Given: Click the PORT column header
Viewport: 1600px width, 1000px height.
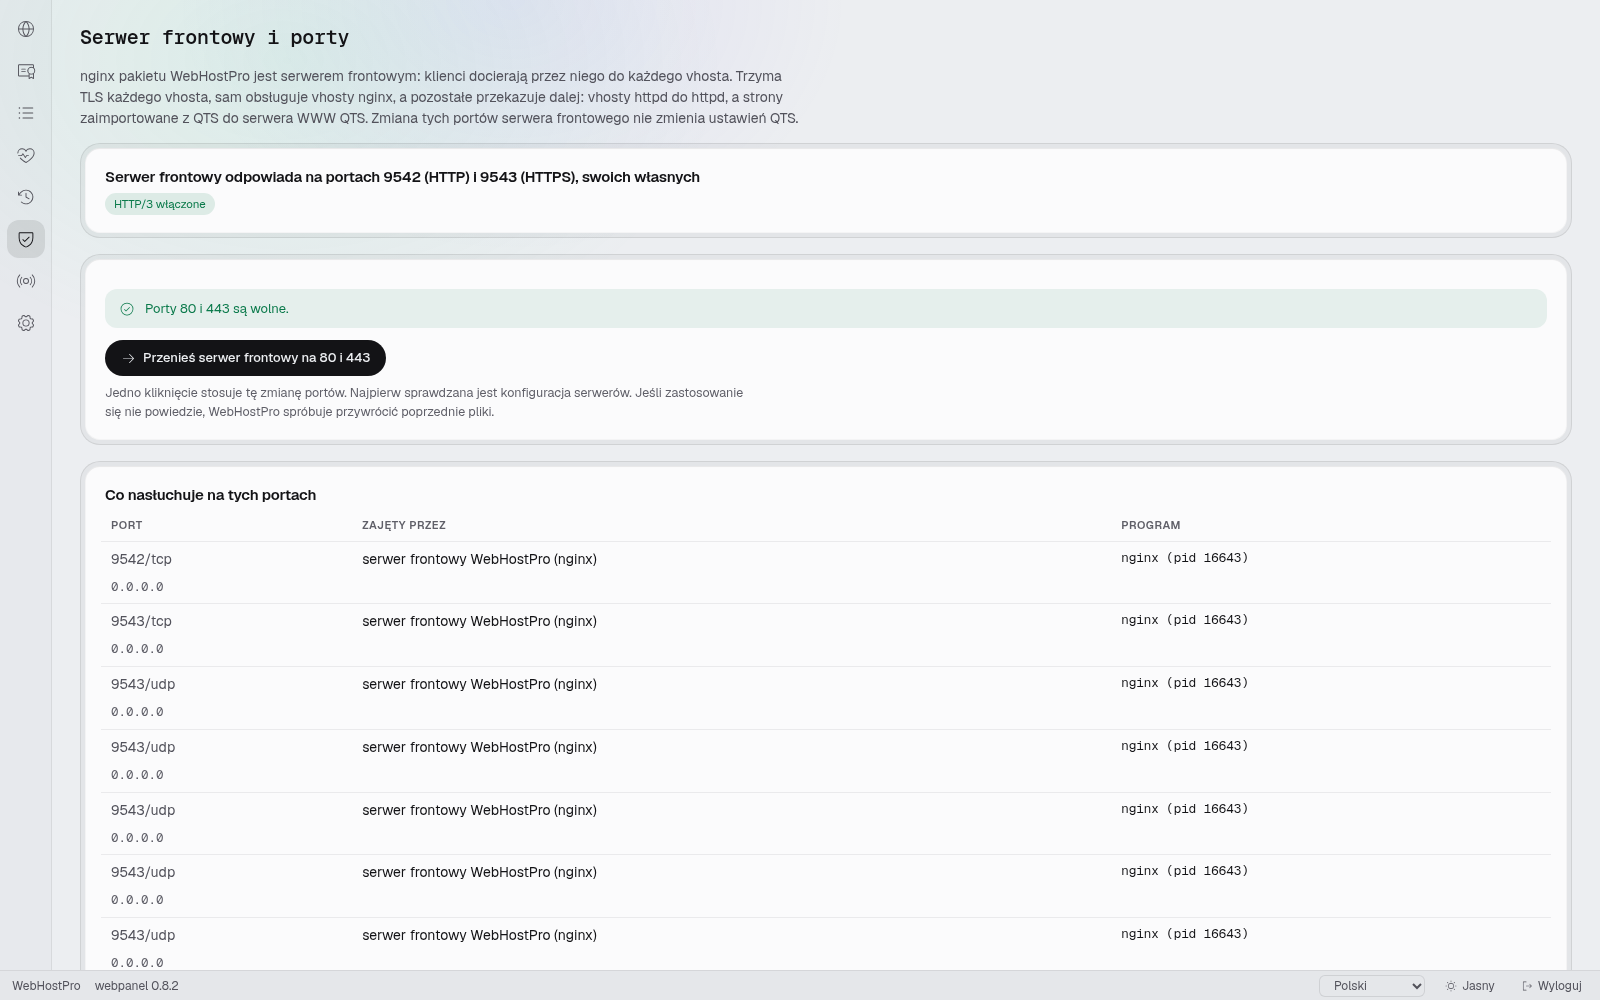Looking at the screenshot, I should (127, 525).
